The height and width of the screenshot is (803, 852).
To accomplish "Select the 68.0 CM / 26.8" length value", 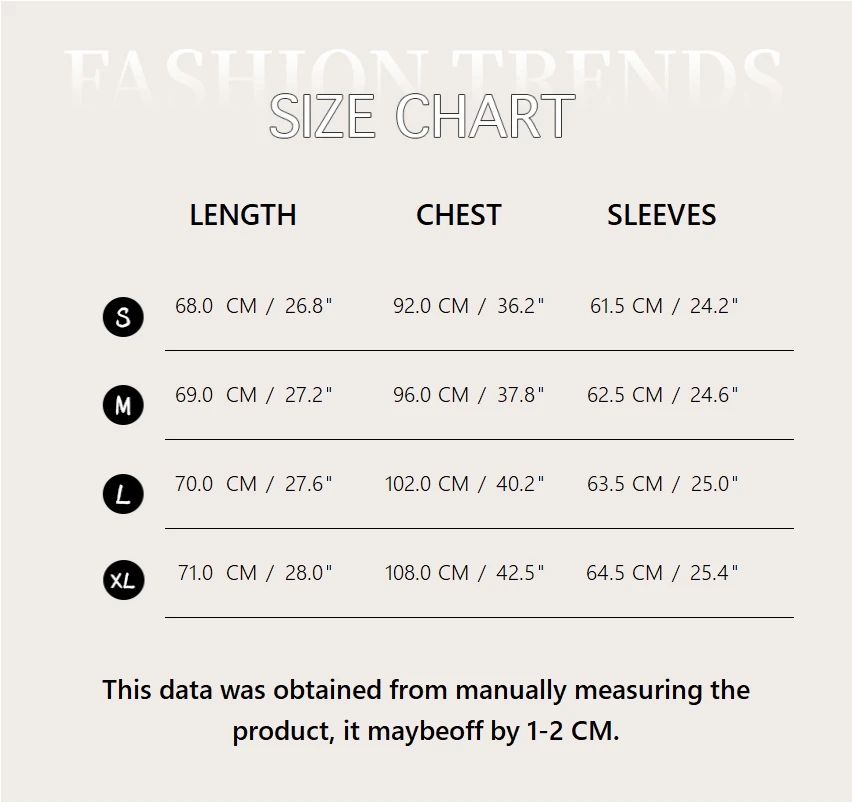I will click(254, 306).
